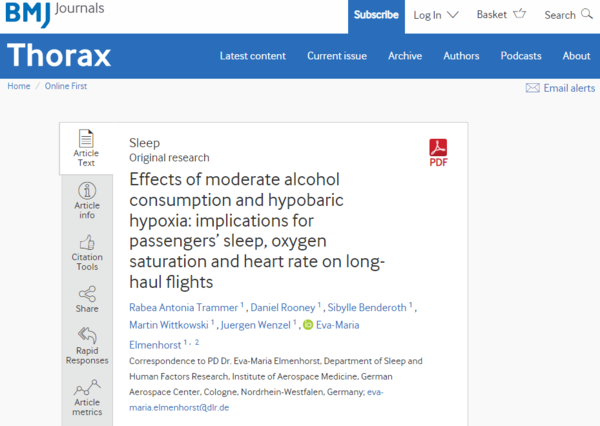Open Eva-Maria Elmenhorst ORCID icon
Viewport: 600px width, 426px height.
pos(309,325)
